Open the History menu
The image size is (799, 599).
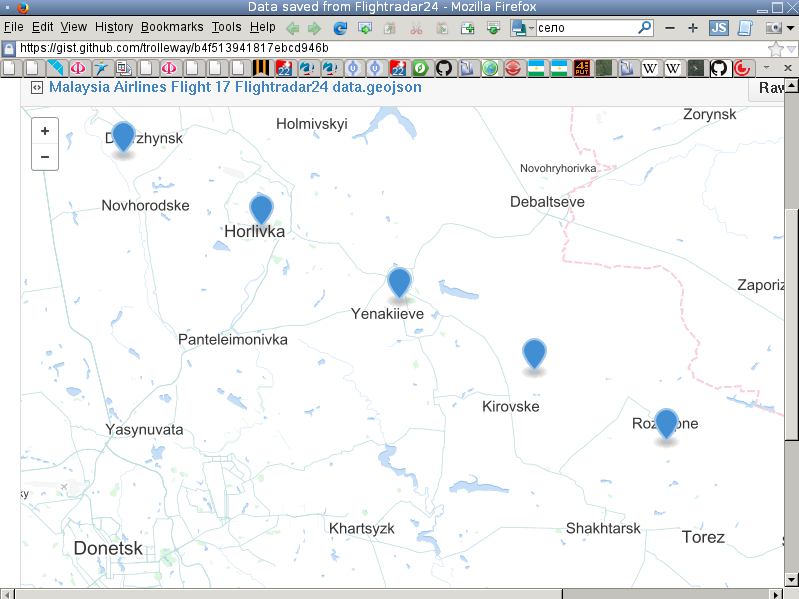[x=114, y=27]
